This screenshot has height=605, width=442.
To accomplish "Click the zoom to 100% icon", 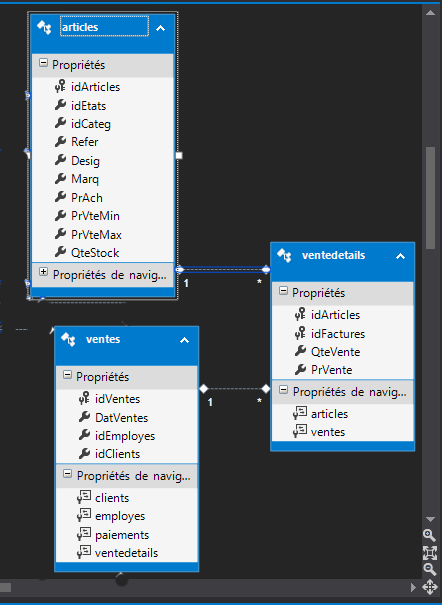I will click(429, 553).
